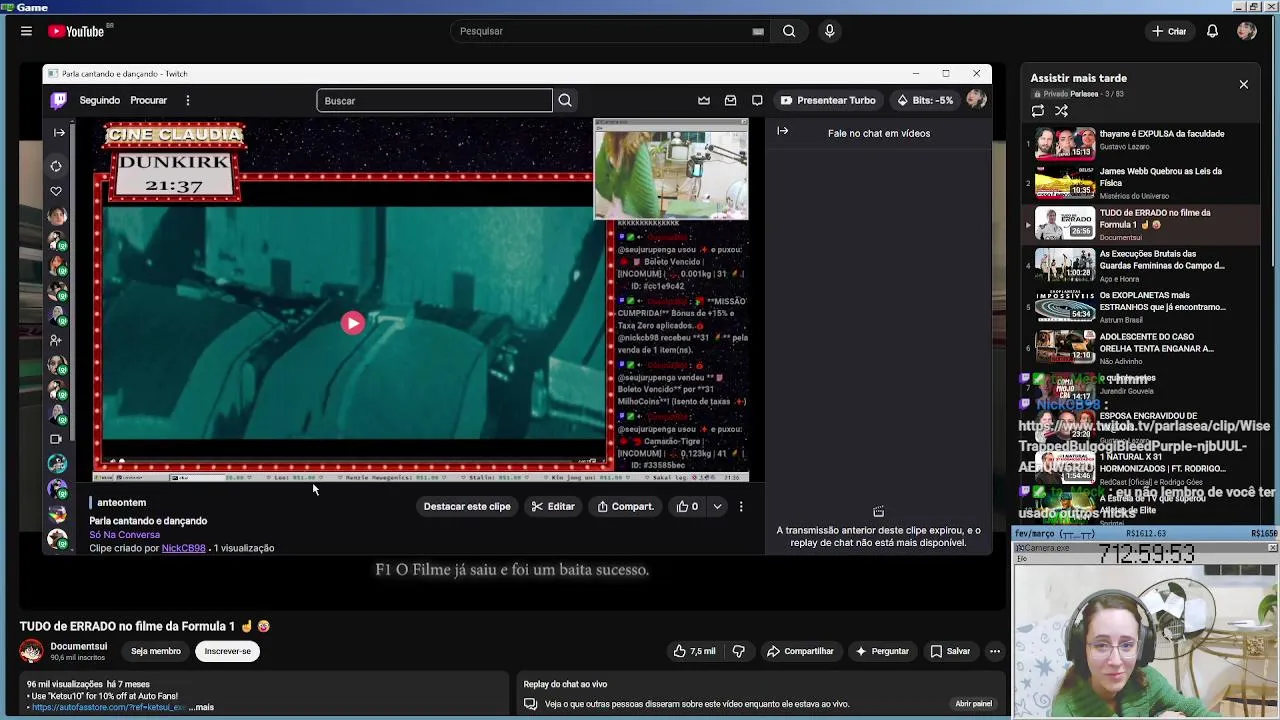This screenshot has width=1280, height=720.
Task: Save the video with Salvar
Action: click(950, 651)
